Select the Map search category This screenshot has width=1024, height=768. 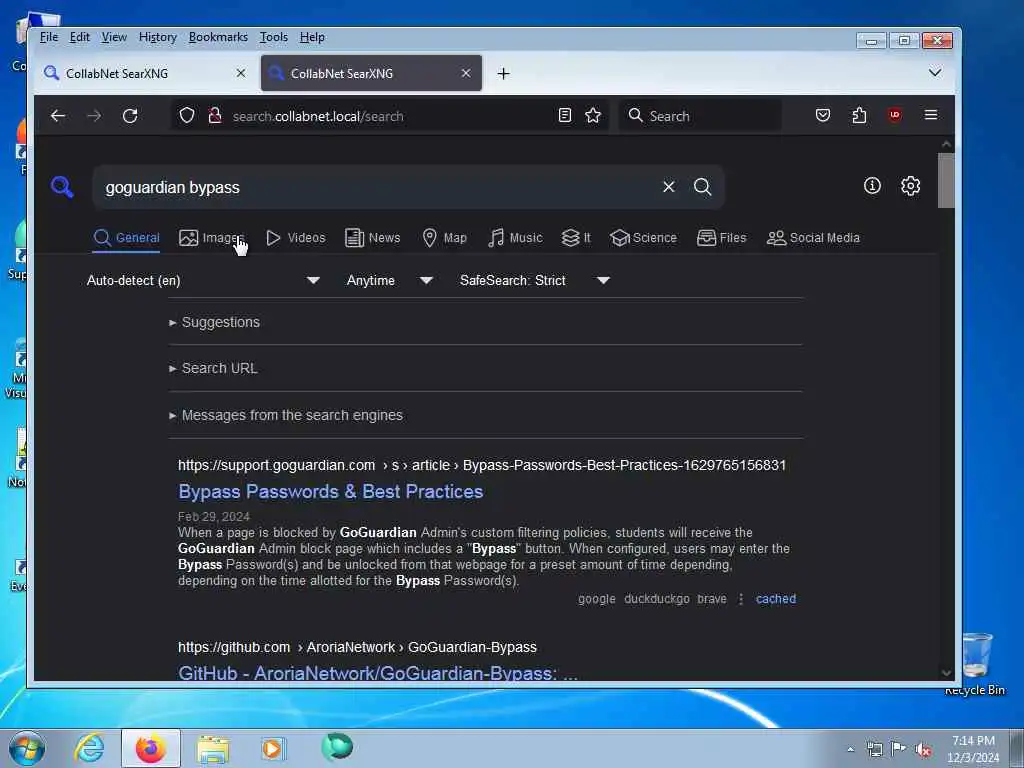444,238
